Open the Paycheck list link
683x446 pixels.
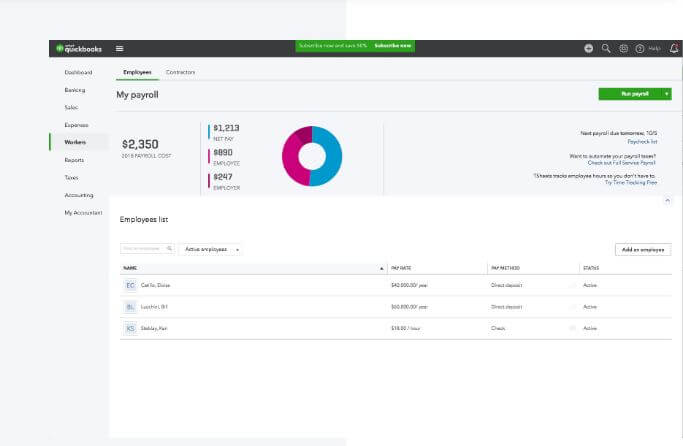(x=642, y=142)
